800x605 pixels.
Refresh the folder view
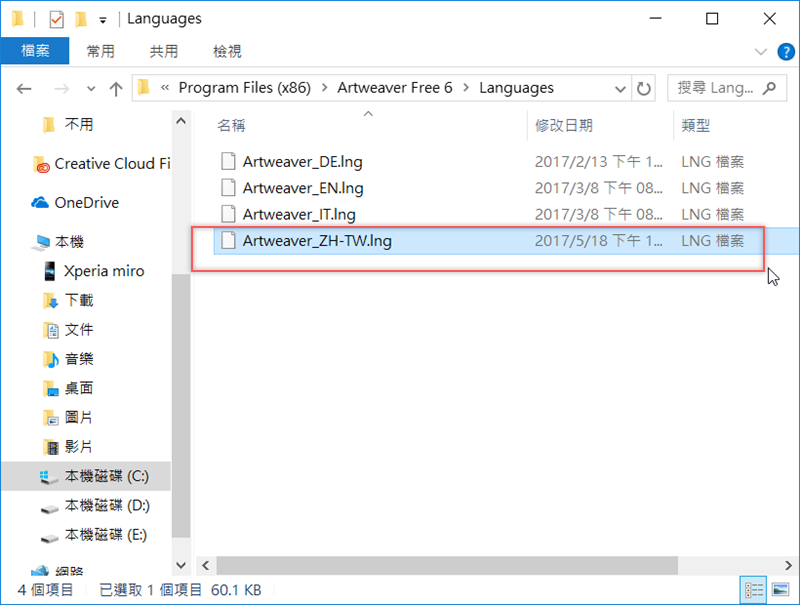pyautogui.click(x=643, y=89)
